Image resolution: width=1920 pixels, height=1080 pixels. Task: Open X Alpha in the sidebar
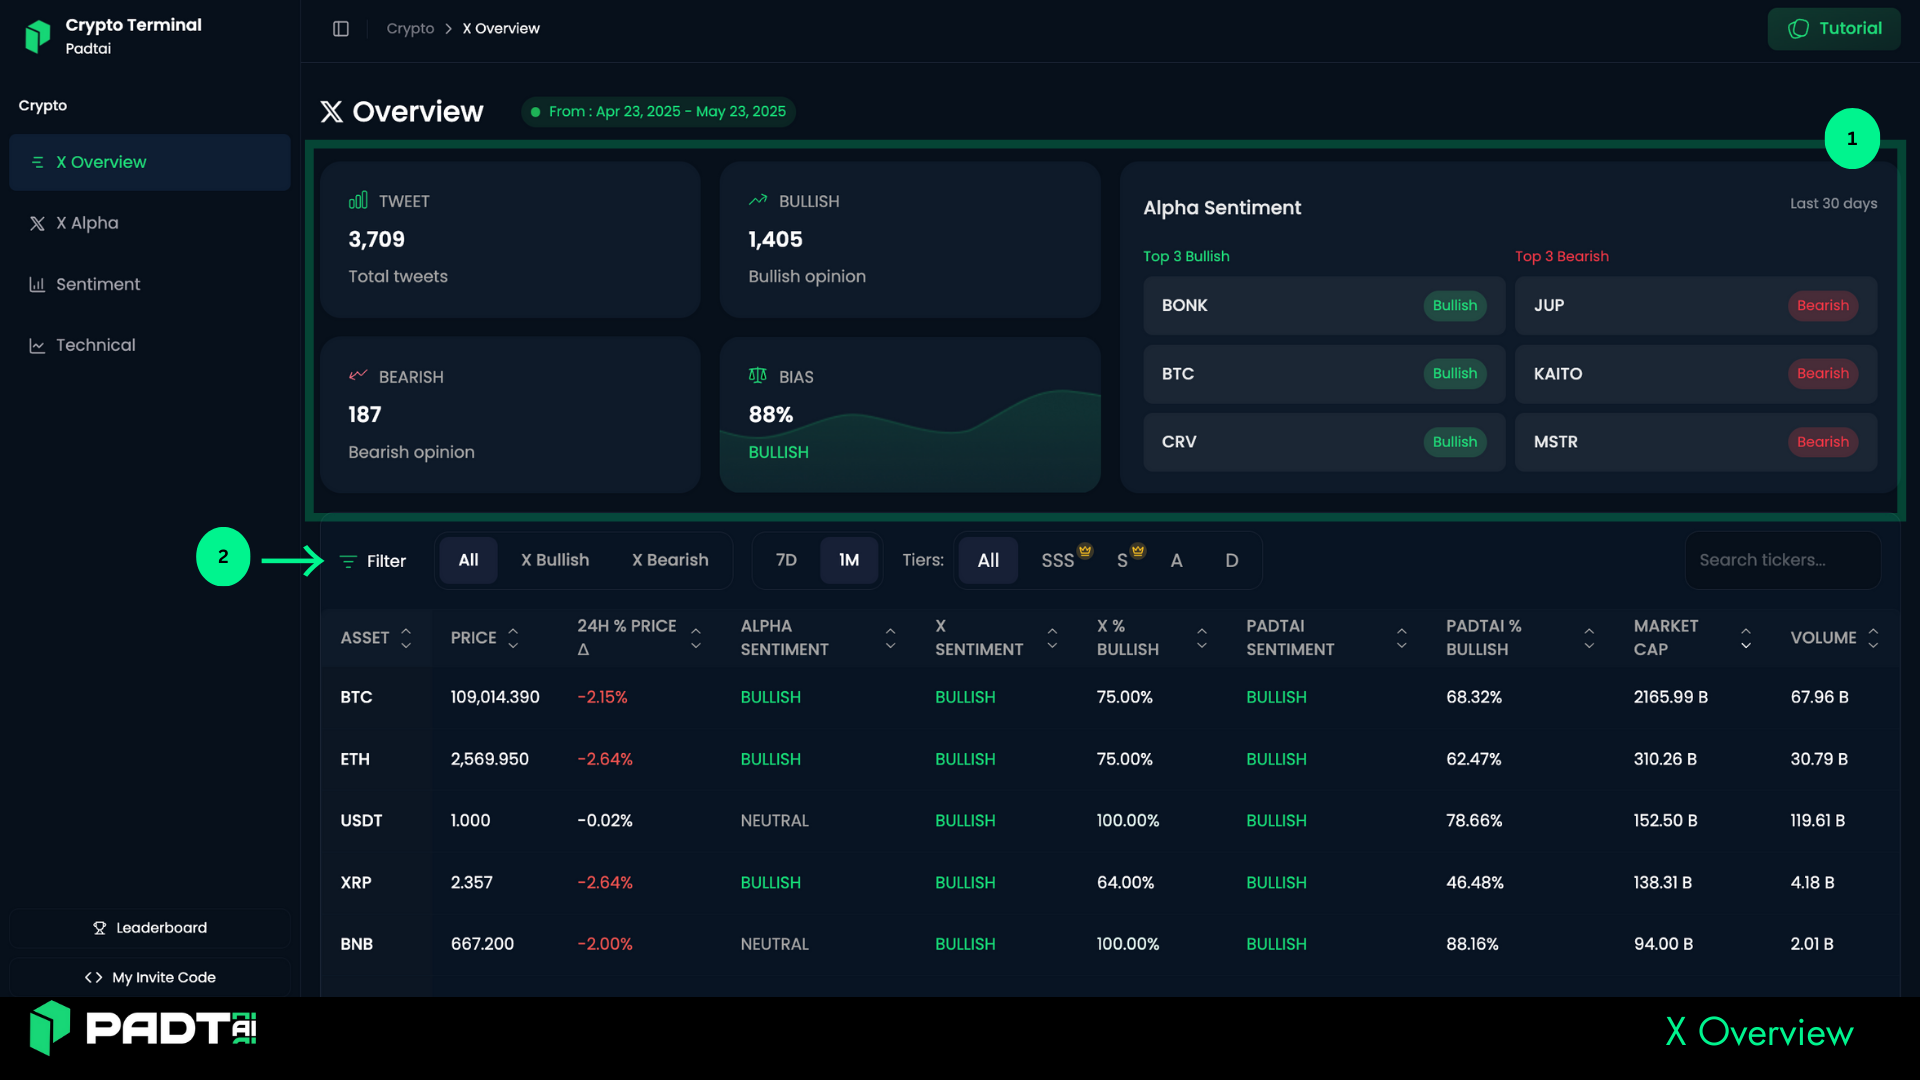(87, 223)
